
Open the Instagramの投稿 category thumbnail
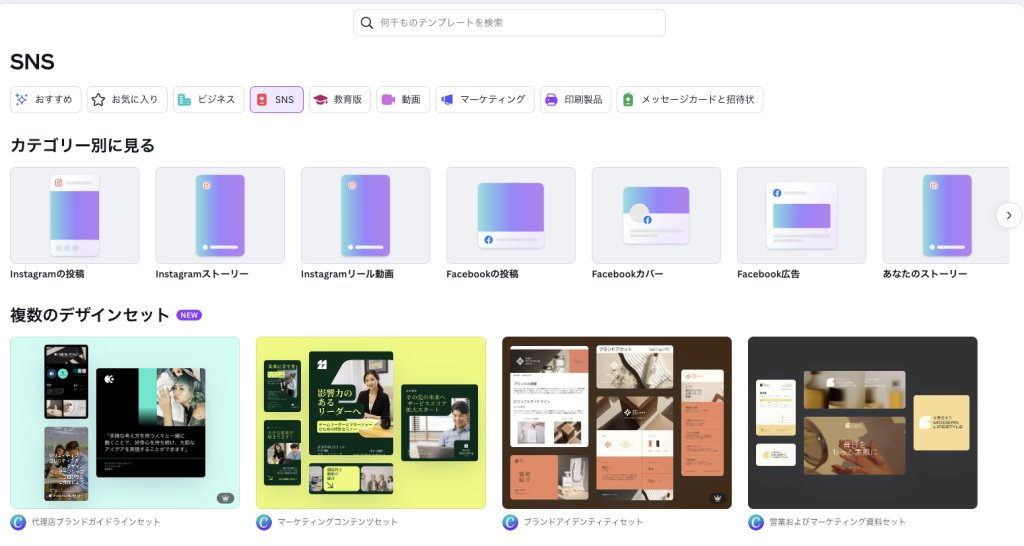point(75,215)
